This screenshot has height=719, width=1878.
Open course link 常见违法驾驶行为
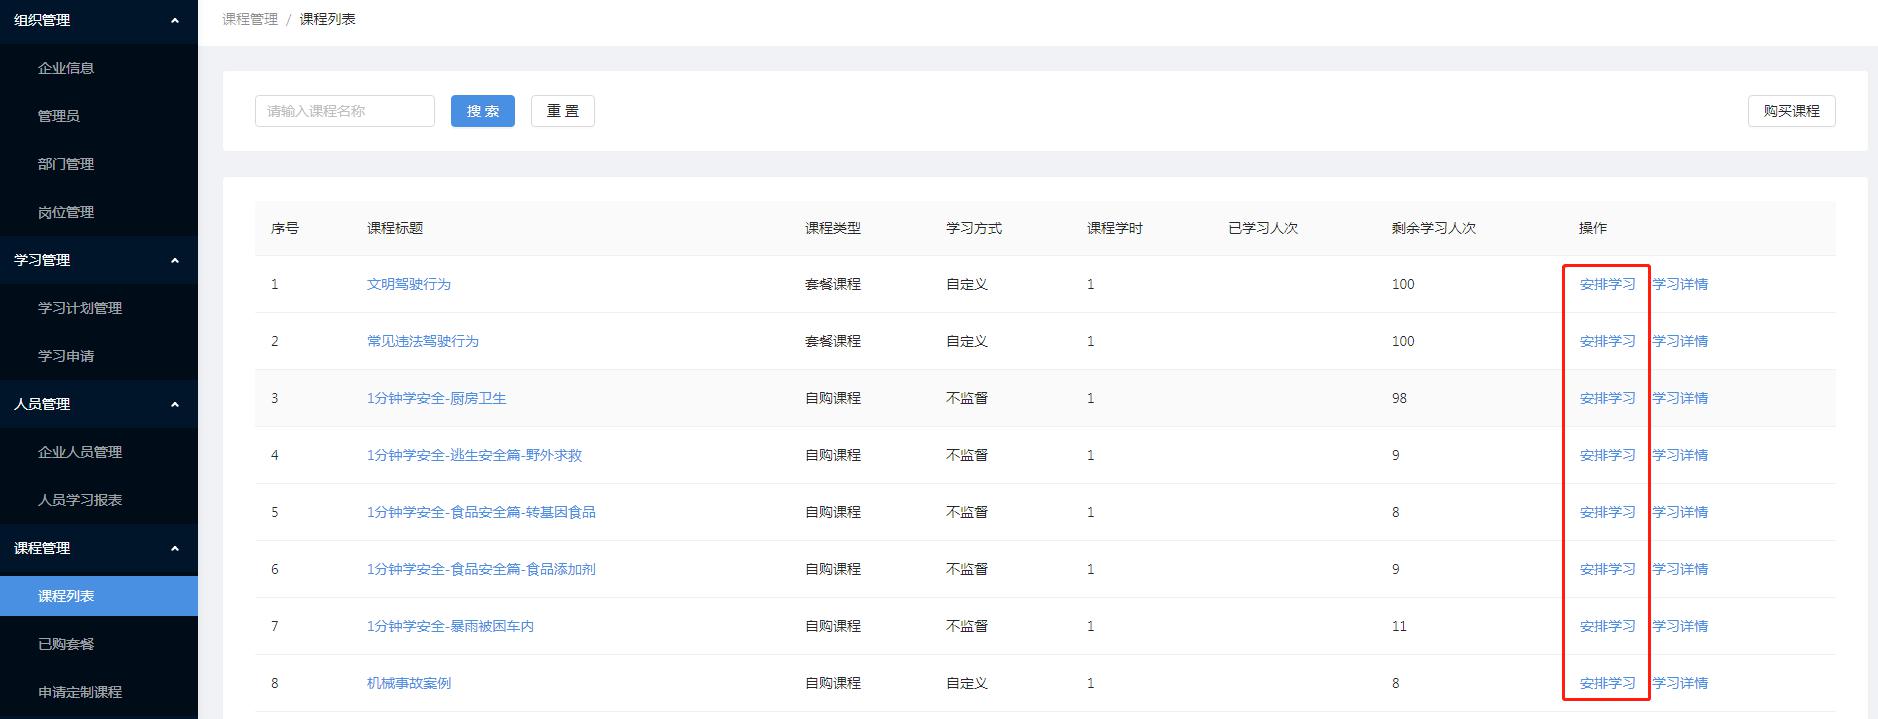[x=423, y=341]
